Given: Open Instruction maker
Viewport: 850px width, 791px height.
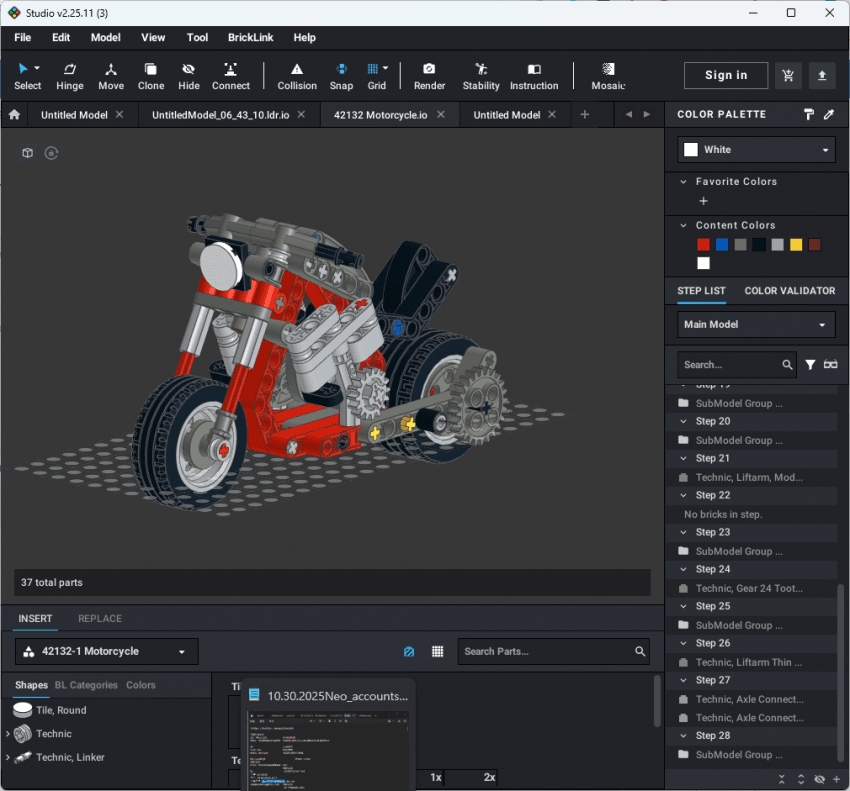Looking at the screenshot, I should point(534,76).
